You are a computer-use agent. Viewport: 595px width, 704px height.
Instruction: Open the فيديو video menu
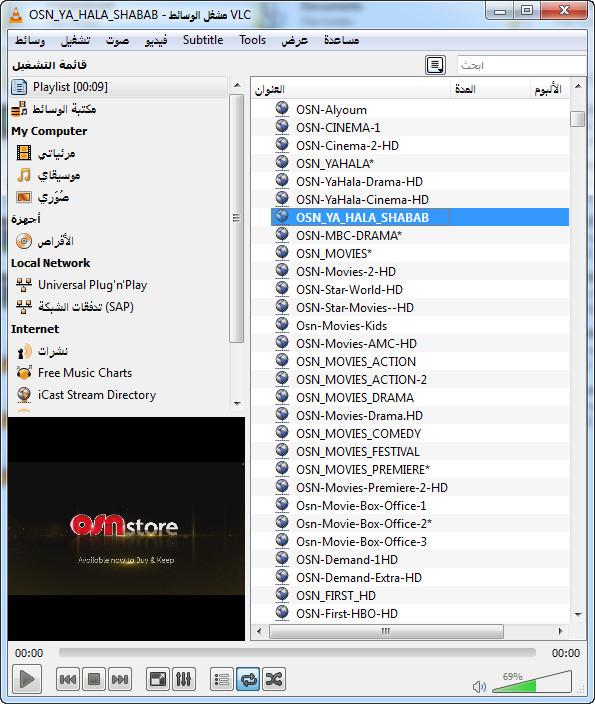156,40
